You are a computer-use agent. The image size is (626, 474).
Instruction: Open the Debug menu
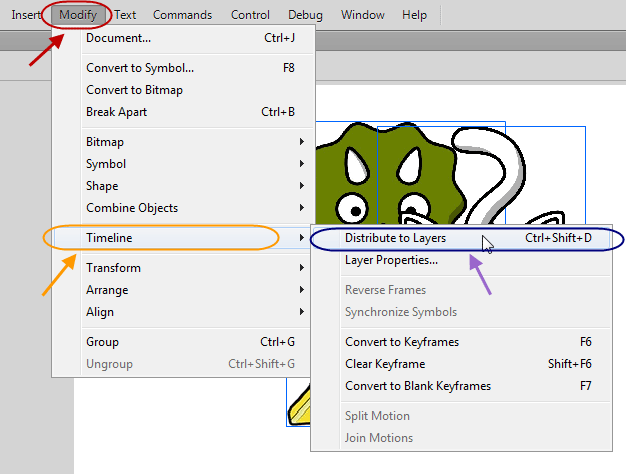pos(305,15)
